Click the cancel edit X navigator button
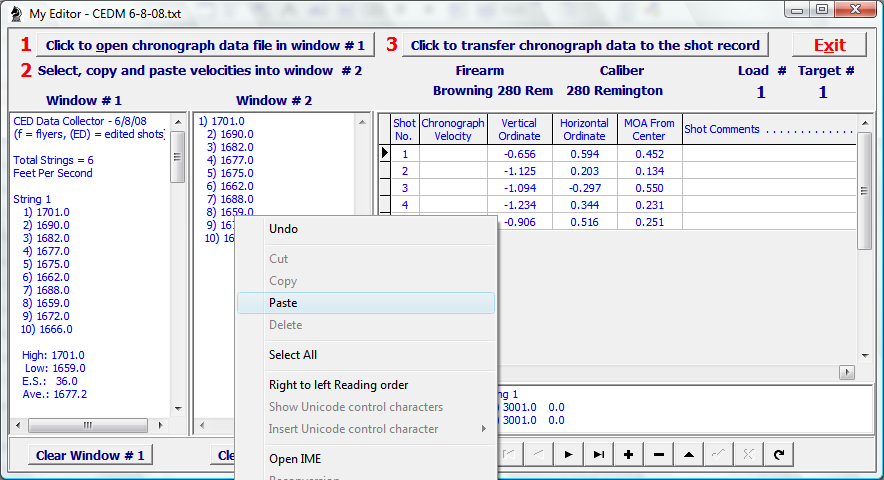Screen dimensions: 884x480 pos(749,455)
